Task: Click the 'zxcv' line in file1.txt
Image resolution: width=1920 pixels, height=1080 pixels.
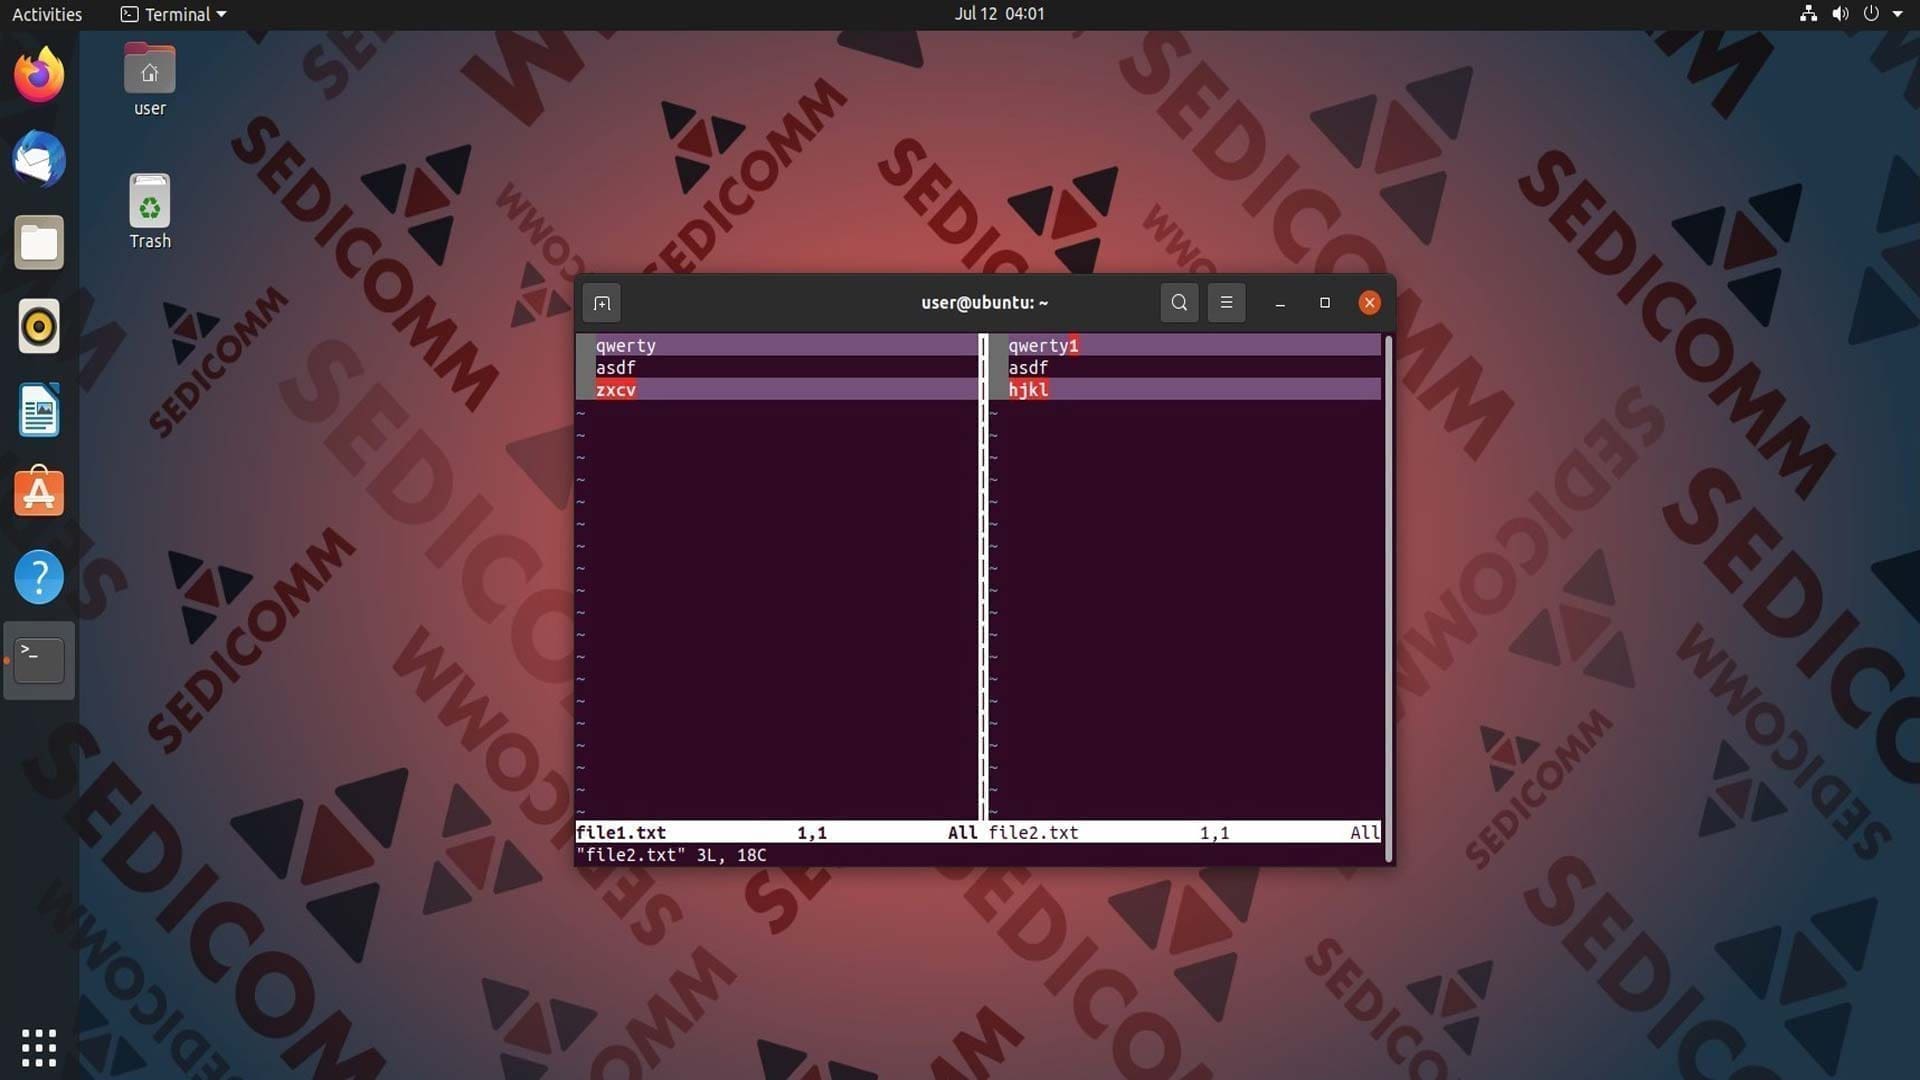Action: point(777,390)
